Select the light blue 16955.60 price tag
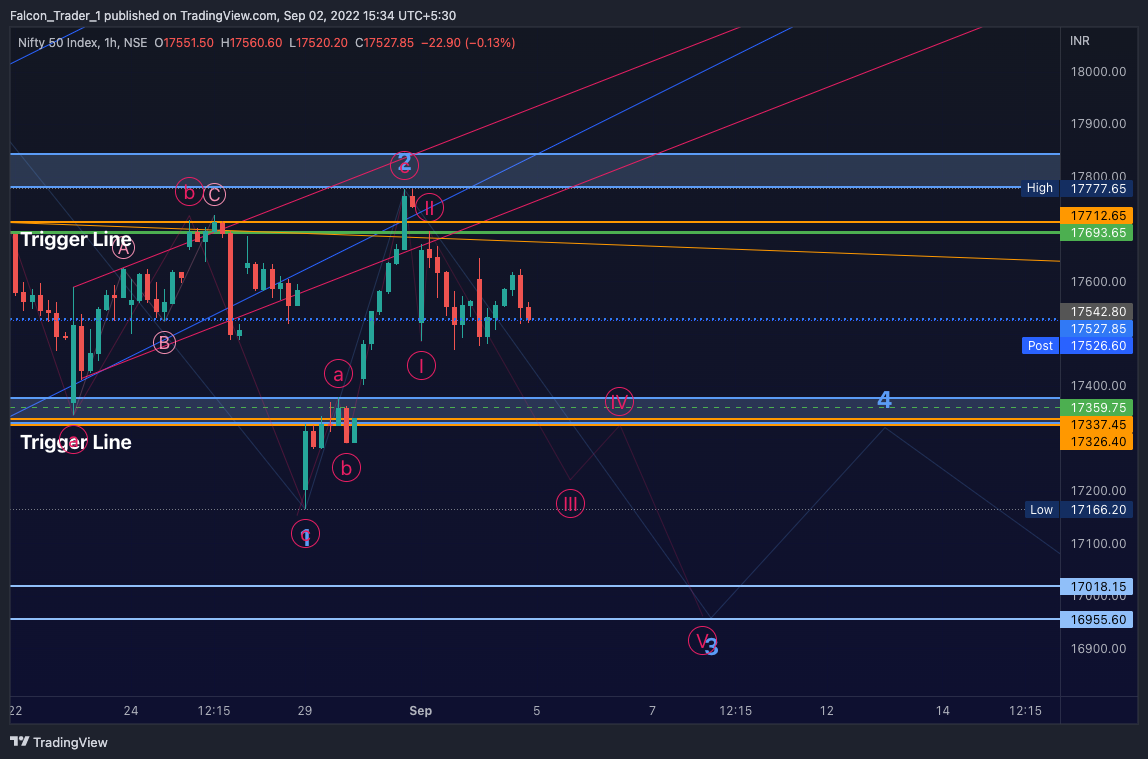Screen dimensions: 1148x759 (1096, 619)
